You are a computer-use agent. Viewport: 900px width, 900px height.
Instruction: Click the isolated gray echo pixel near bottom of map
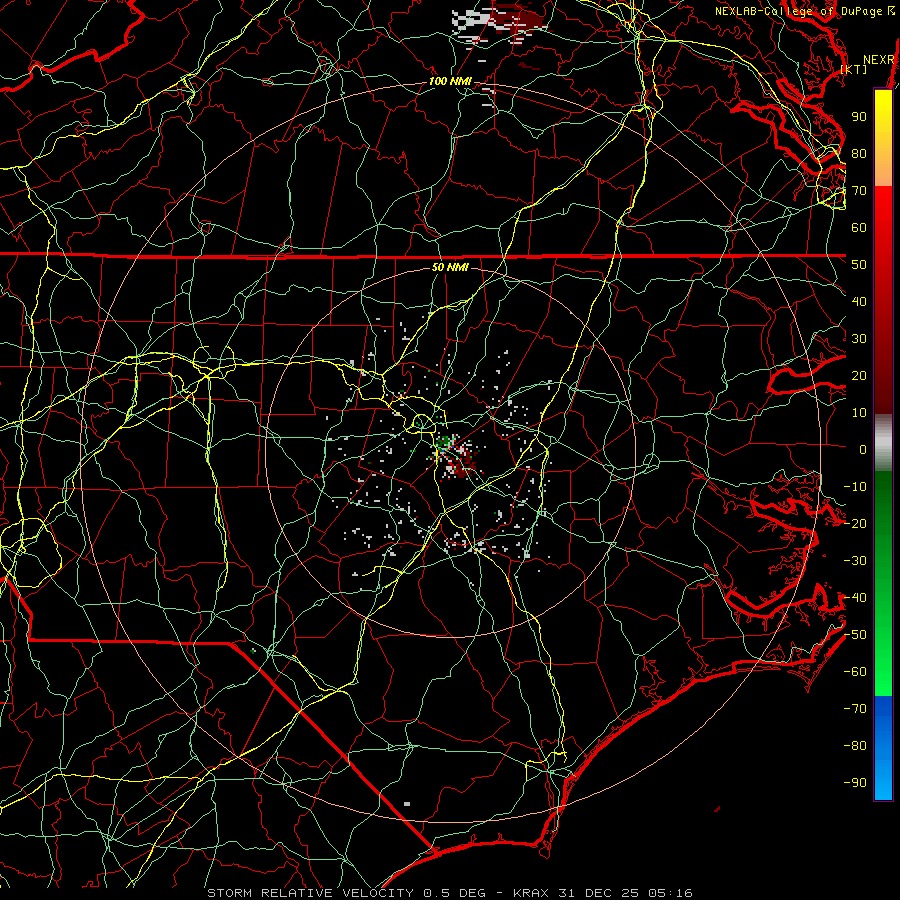[407, 804]
